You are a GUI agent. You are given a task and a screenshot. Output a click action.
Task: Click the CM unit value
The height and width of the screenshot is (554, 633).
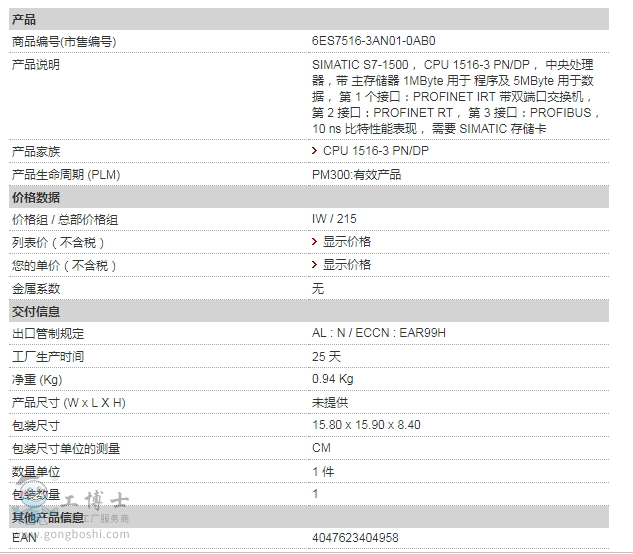(321, 448)
